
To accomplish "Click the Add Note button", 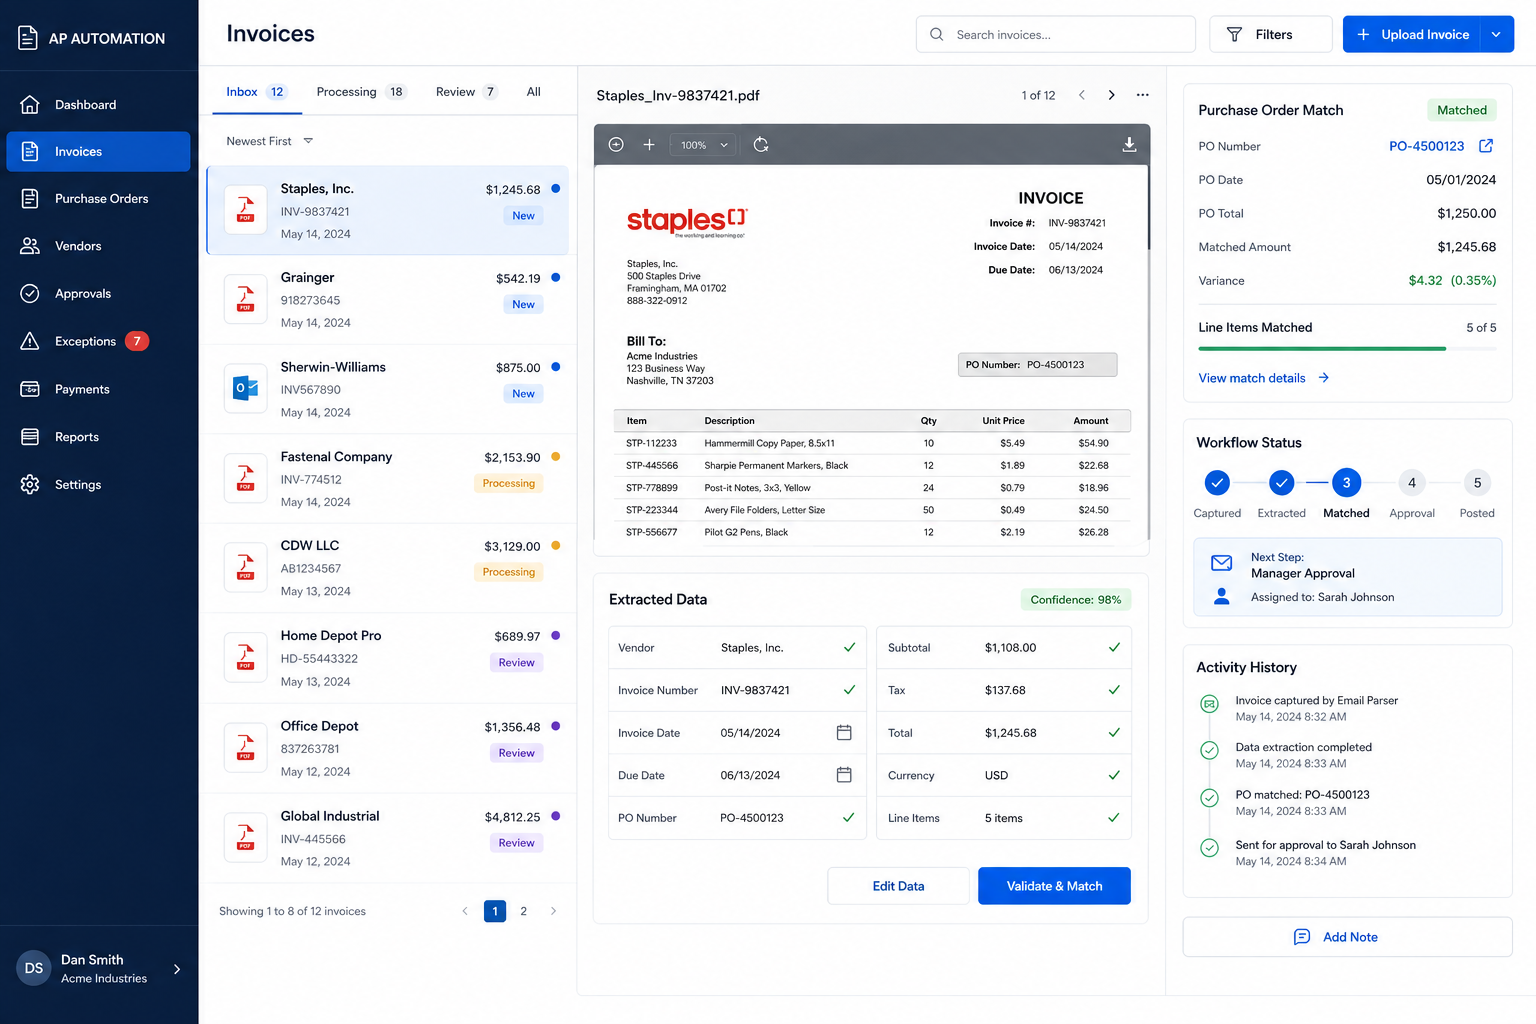I will (x=1347, y=937).
